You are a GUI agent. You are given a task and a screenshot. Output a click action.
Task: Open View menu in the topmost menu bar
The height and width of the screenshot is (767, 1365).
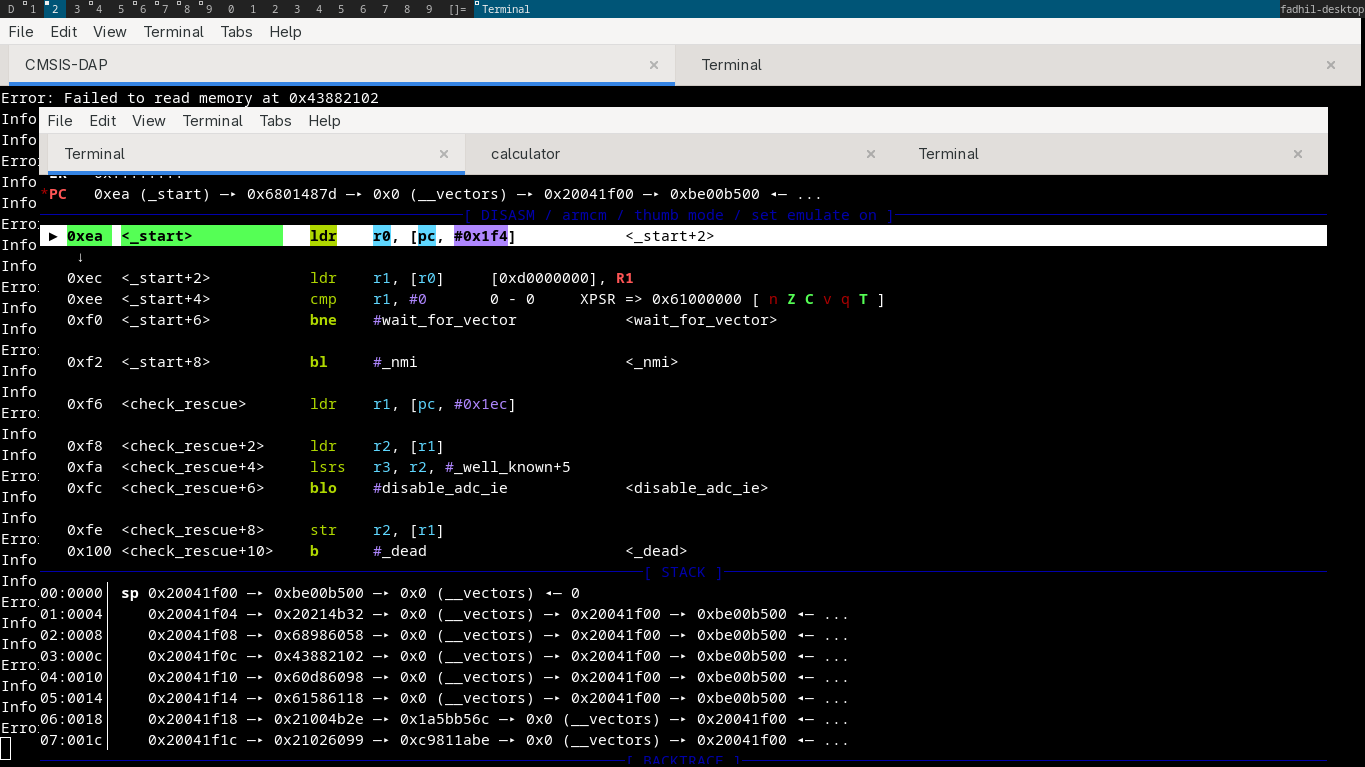[x=109, y=32]
